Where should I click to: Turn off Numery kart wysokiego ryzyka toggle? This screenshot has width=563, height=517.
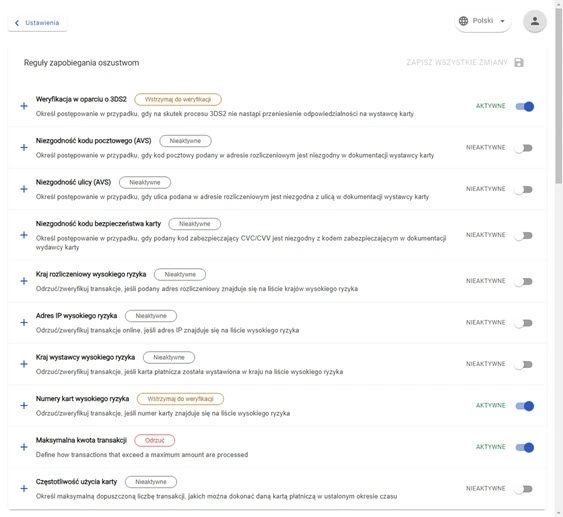pos(525,406)
